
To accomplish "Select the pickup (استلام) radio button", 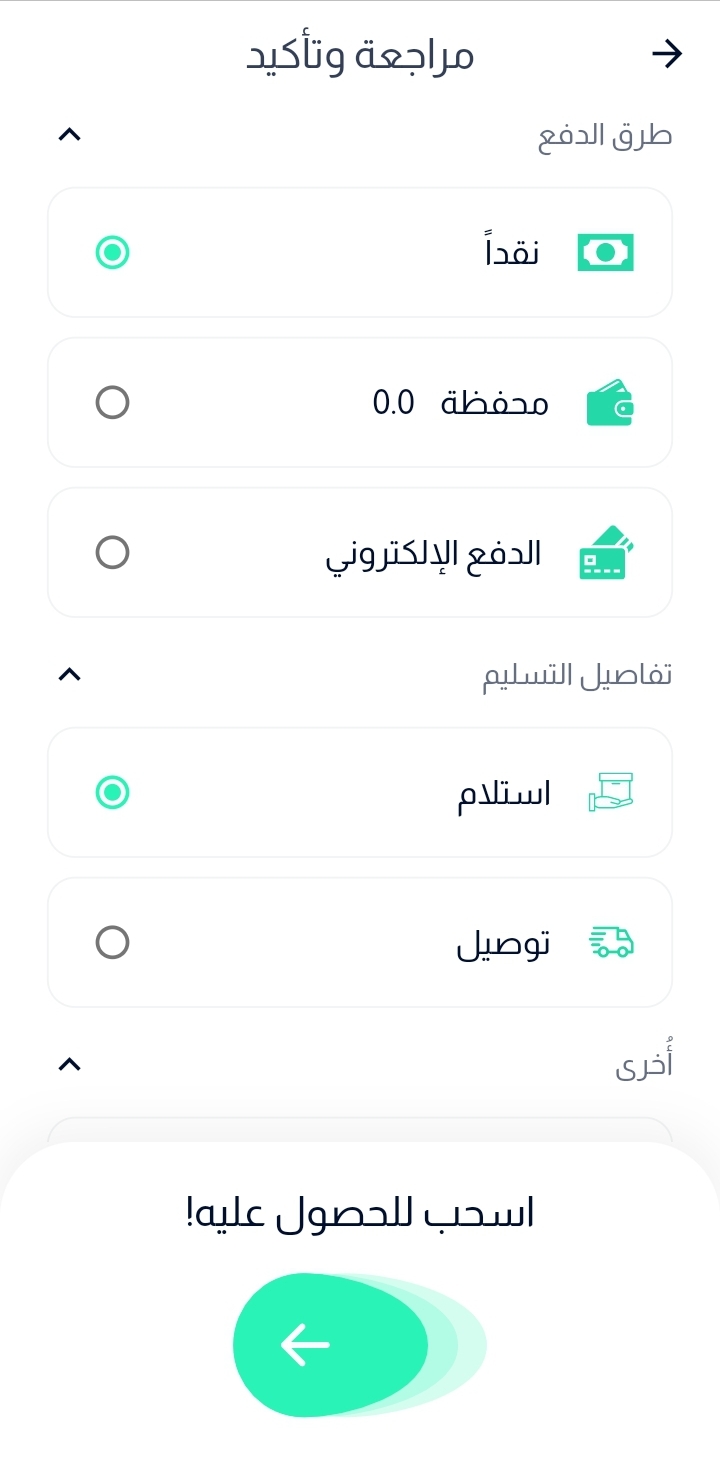I will (x=112, y=793).
